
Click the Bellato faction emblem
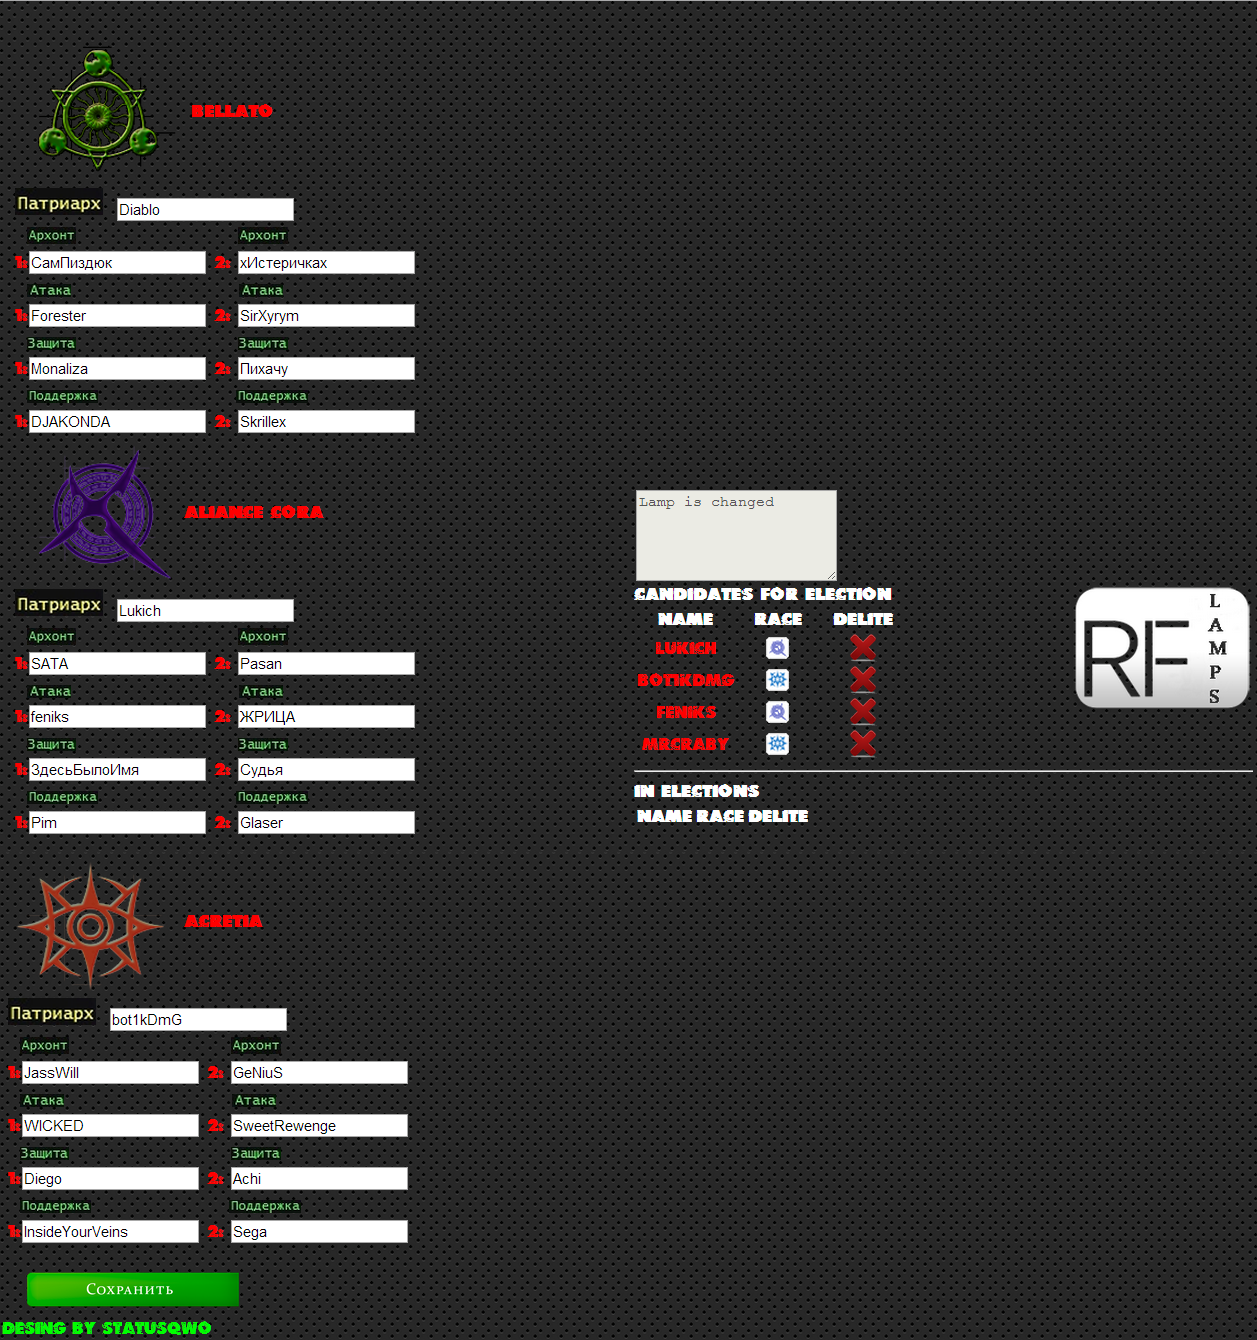[98, 109]
